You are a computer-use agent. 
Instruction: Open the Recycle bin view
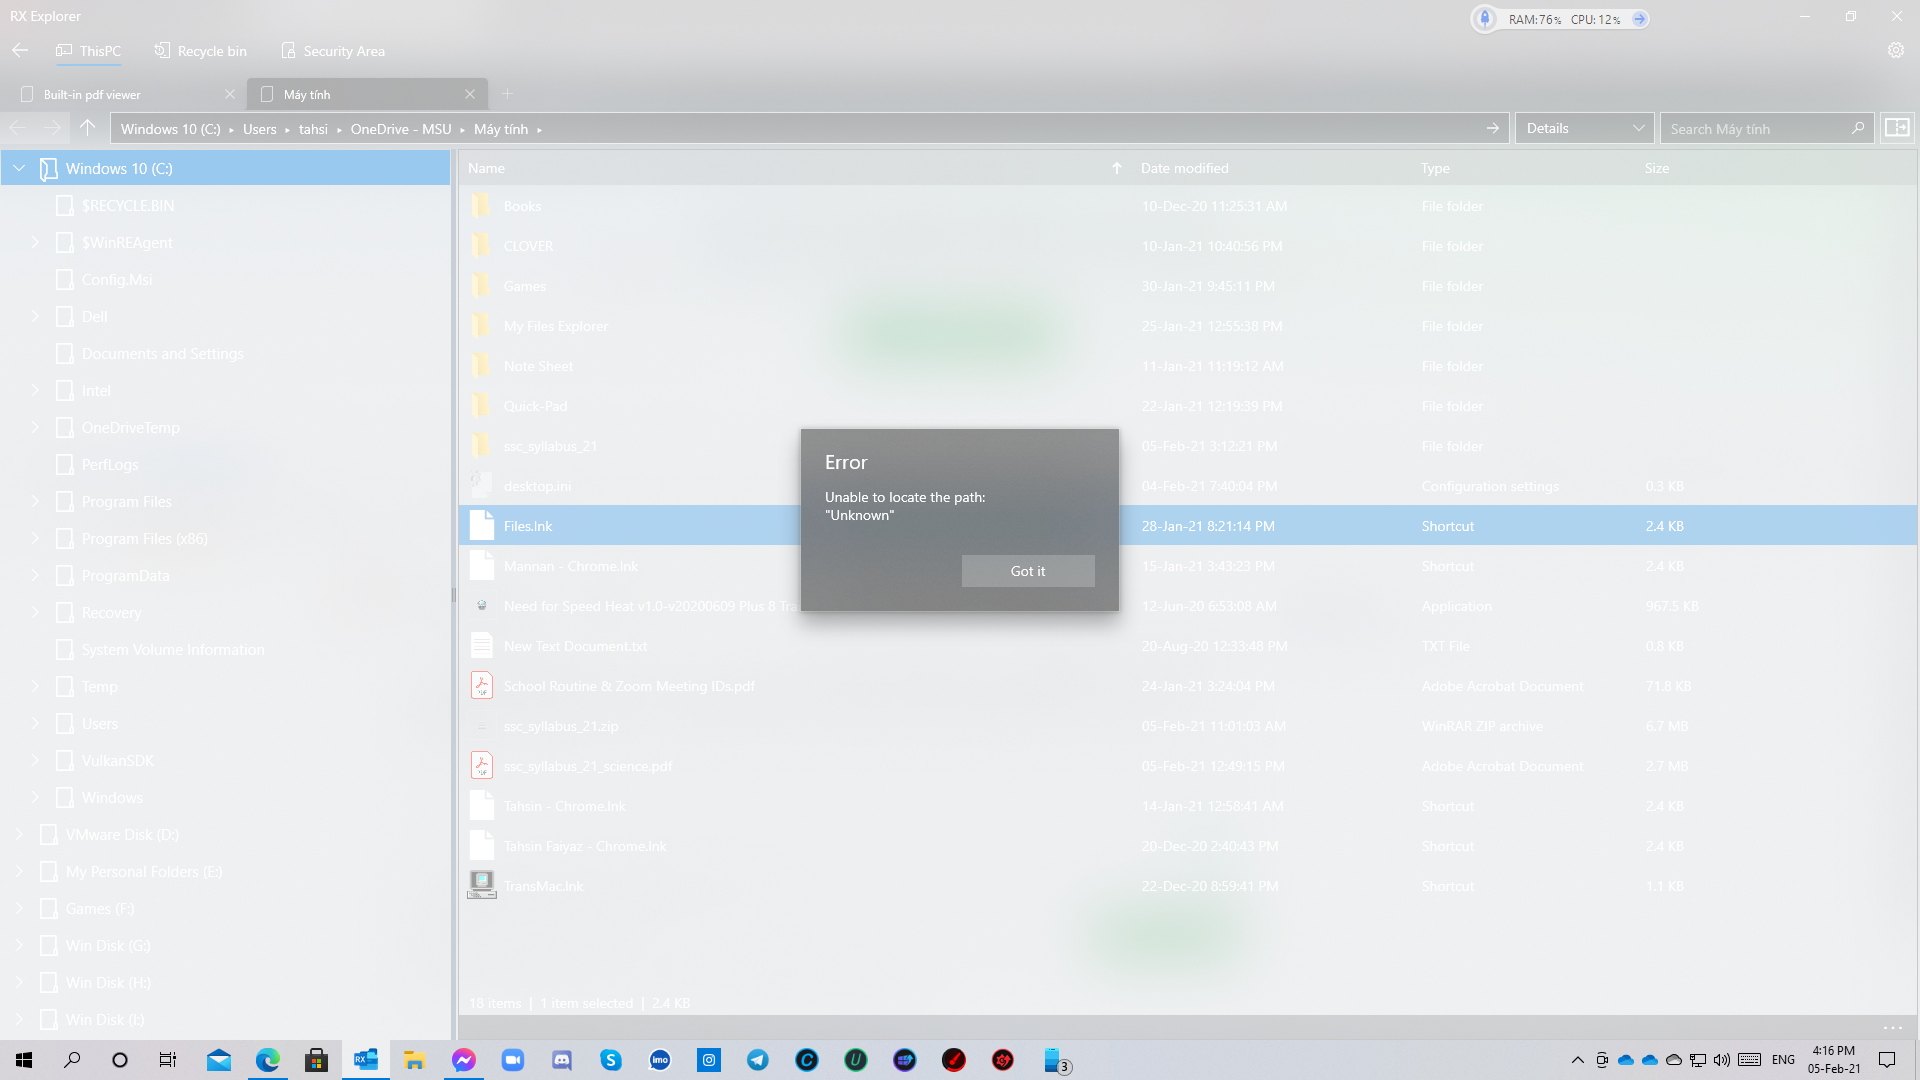coord(199,50)
